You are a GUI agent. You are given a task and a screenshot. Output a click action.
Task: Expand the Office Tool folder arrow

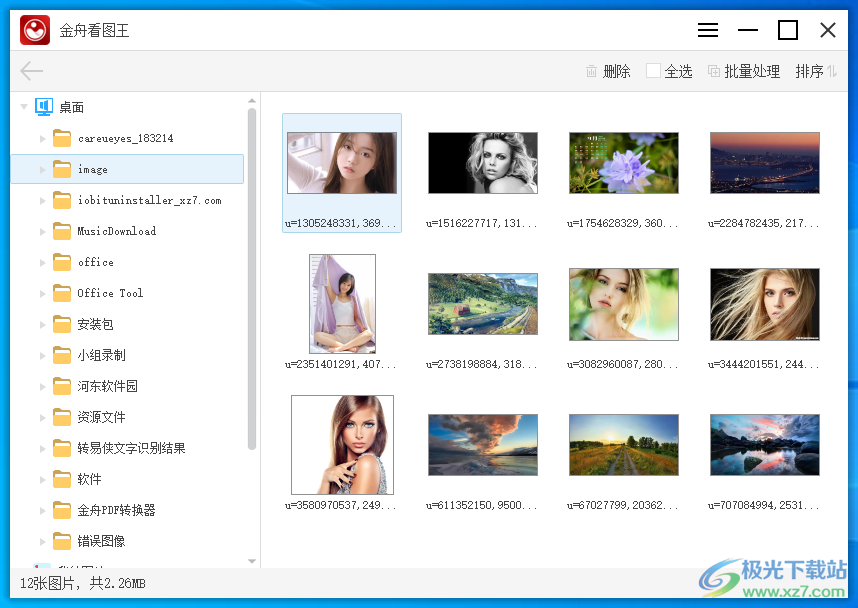(x=42, y=294)
